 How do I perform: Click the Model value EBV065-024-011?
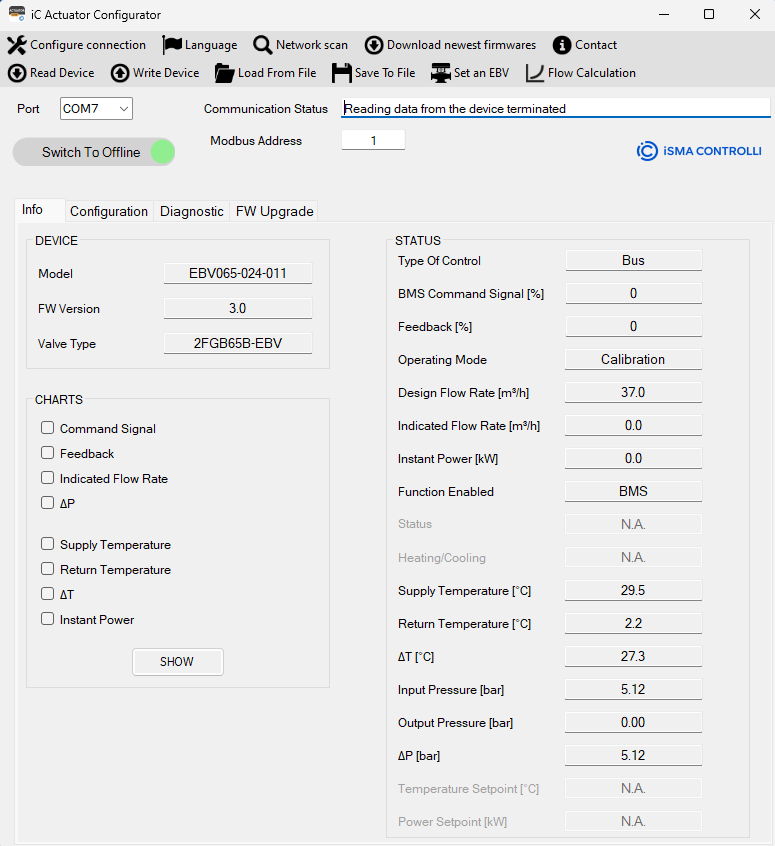pyautogui.click(x=238, y=274)
